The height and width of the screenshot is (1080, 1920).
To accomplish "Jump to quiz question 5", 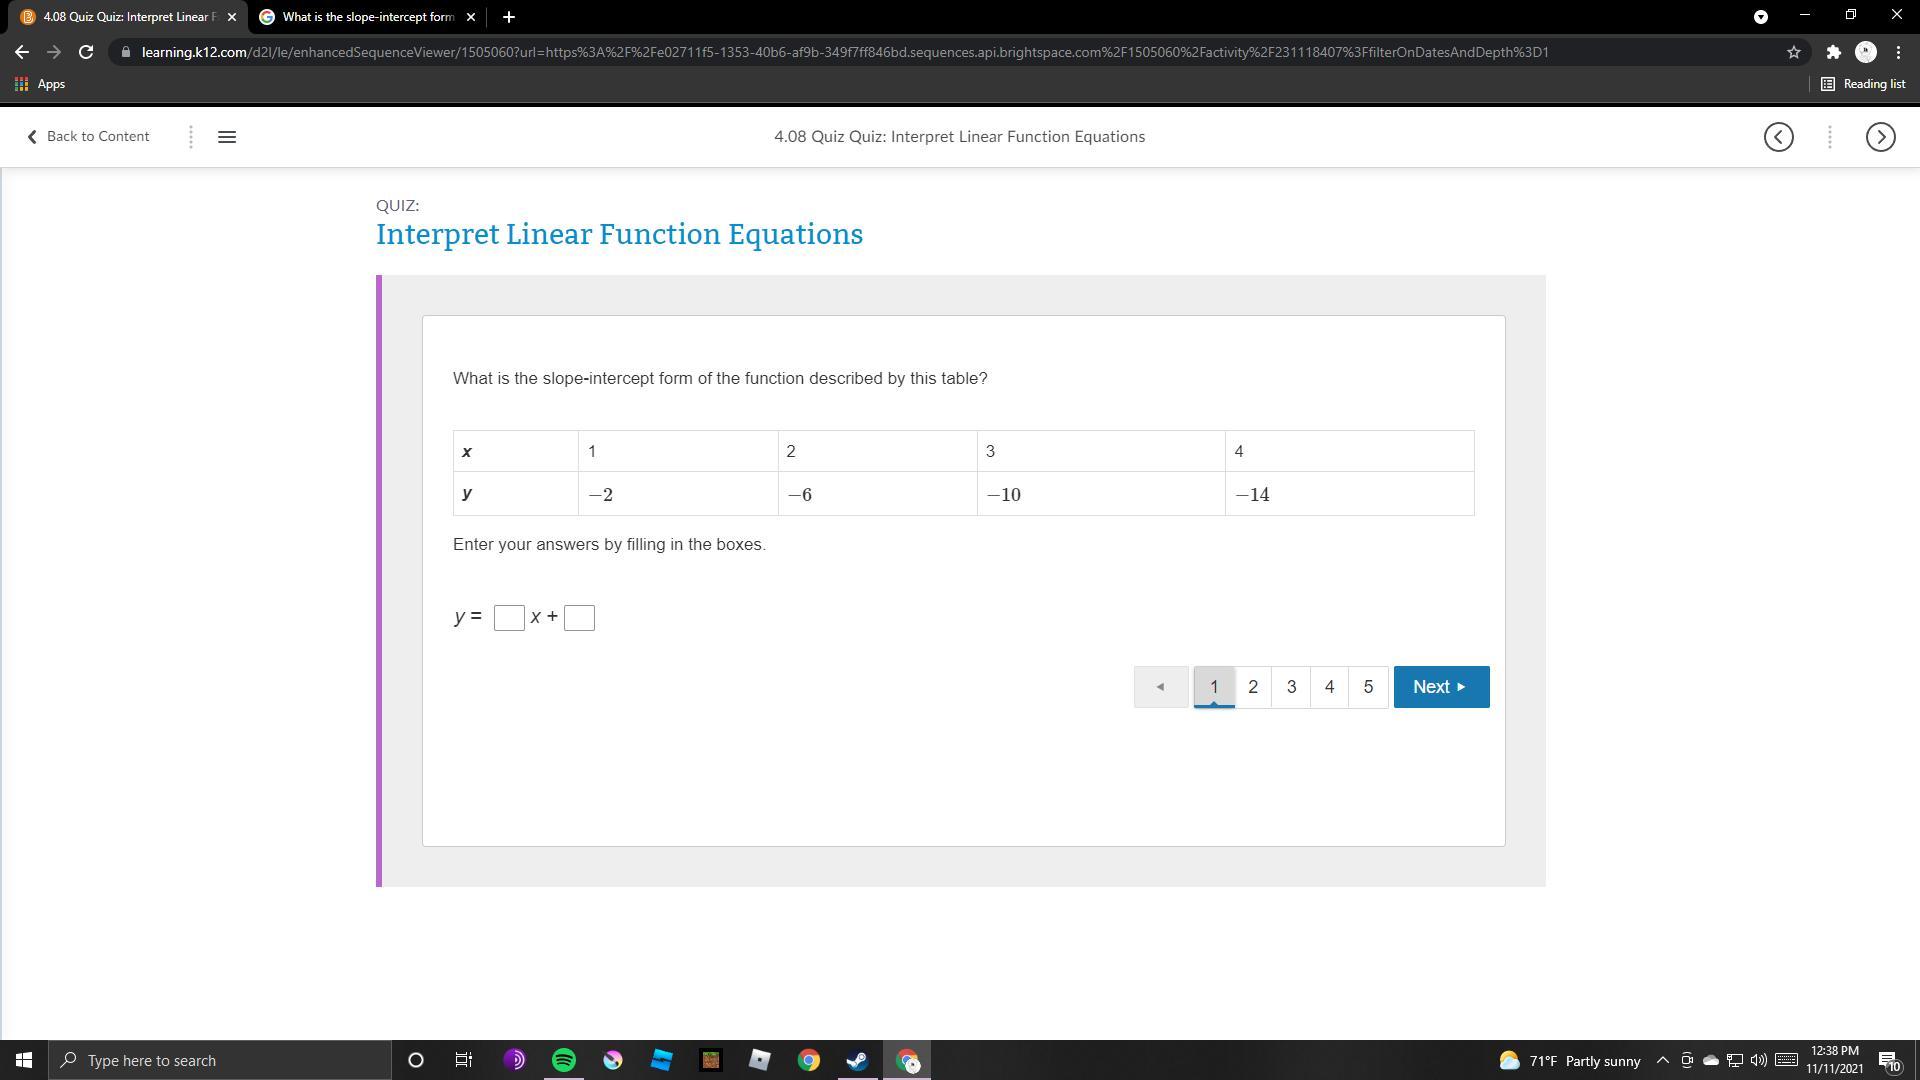I will (1368, 687).
